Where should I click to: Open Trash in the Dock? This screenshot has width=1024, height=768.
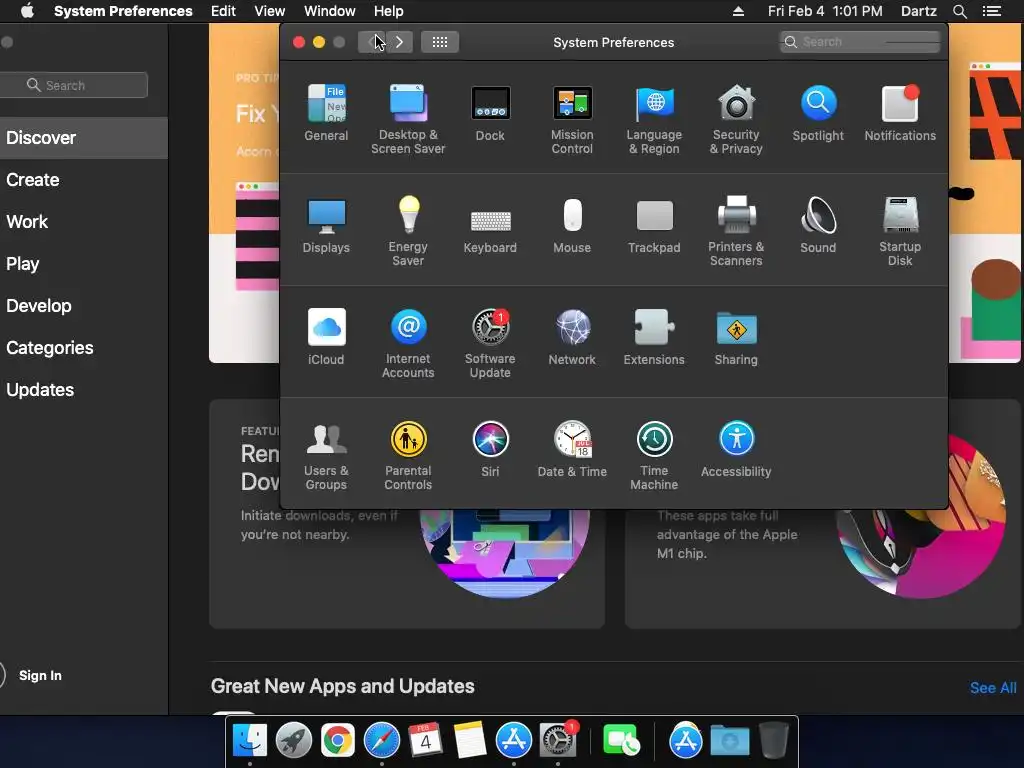point(774,741)
